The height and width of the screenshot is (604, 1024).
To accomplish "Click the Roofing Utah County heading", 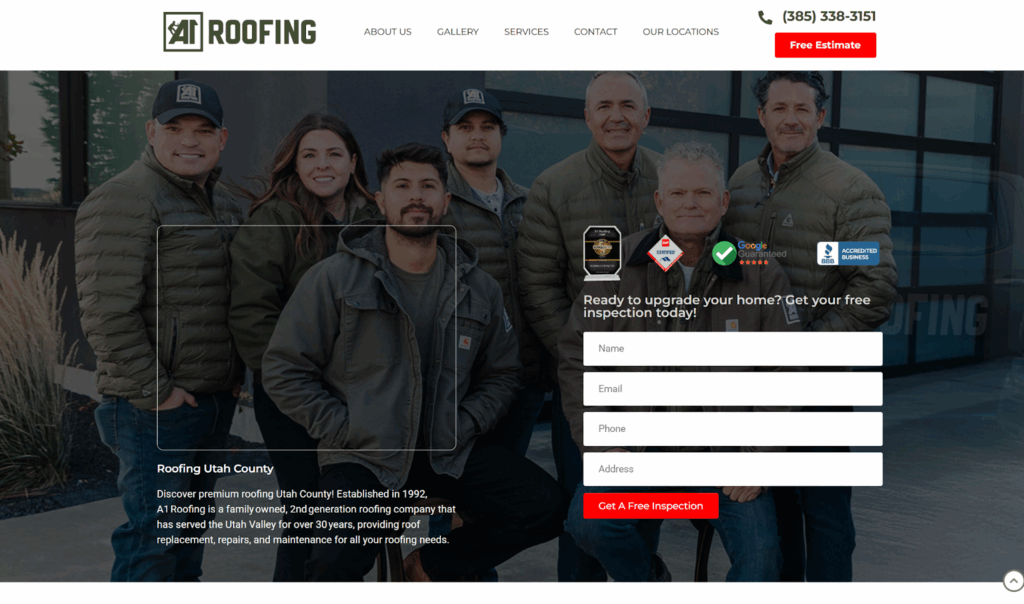I will (215, 468).
